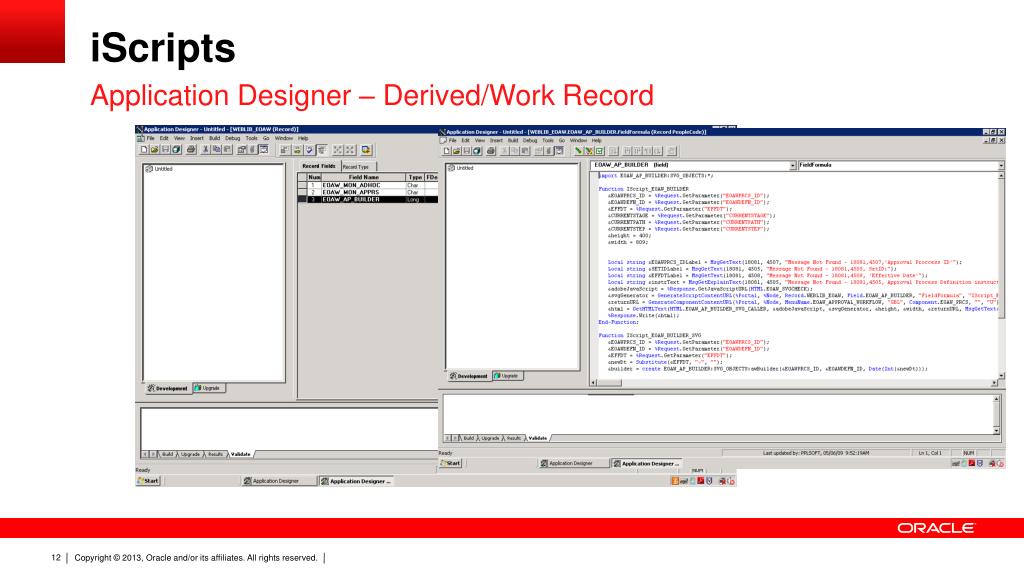The width and height of the screenshot is (1024, 576).
Task: Click first Application Designer taskbar button, back window
Action: point(278,481)
